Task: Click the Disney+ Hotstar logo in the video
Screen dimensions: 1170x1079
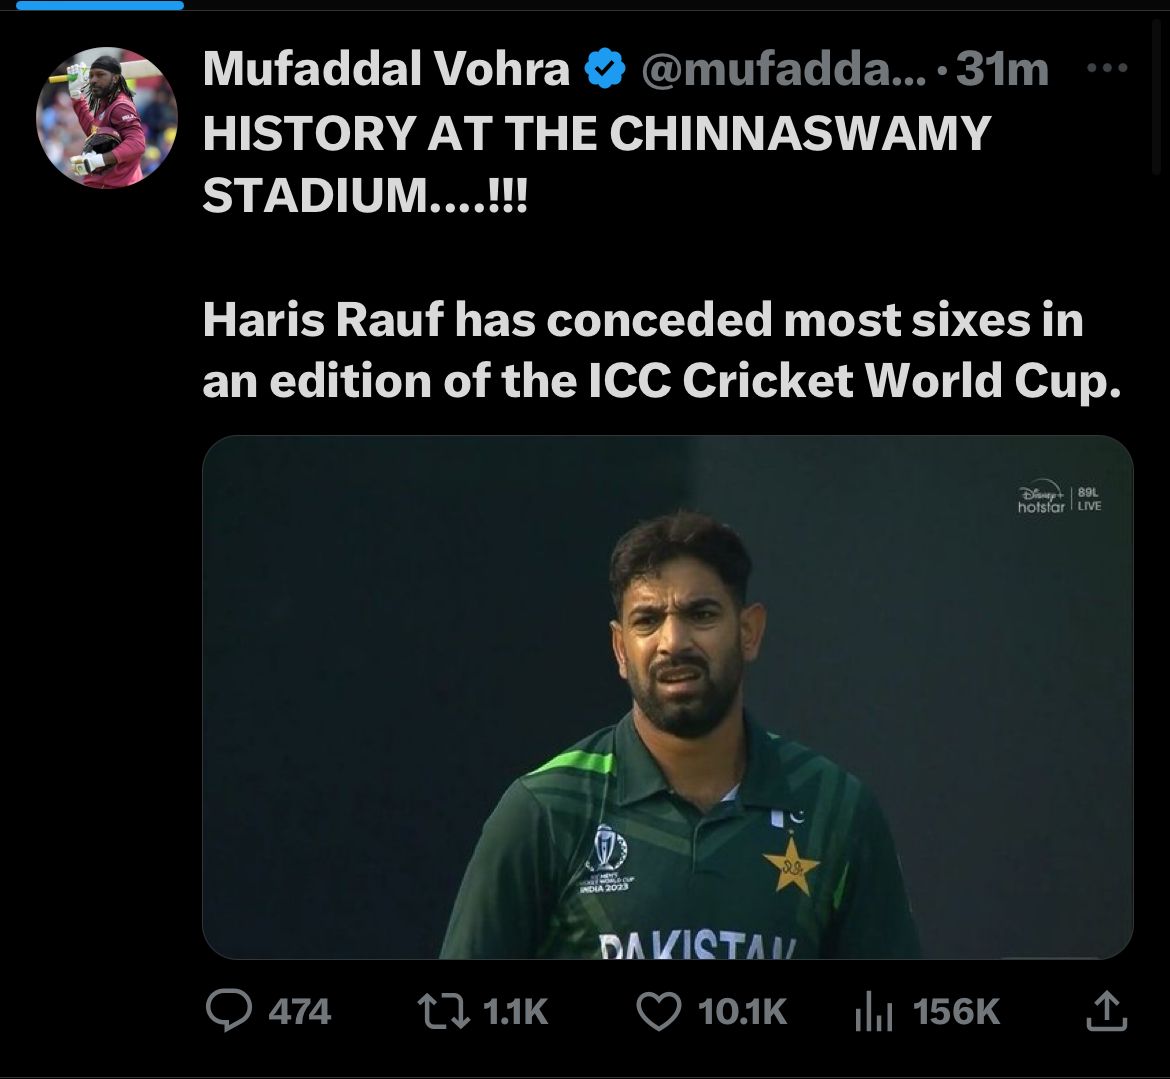Action: [x=1041, y=499]
